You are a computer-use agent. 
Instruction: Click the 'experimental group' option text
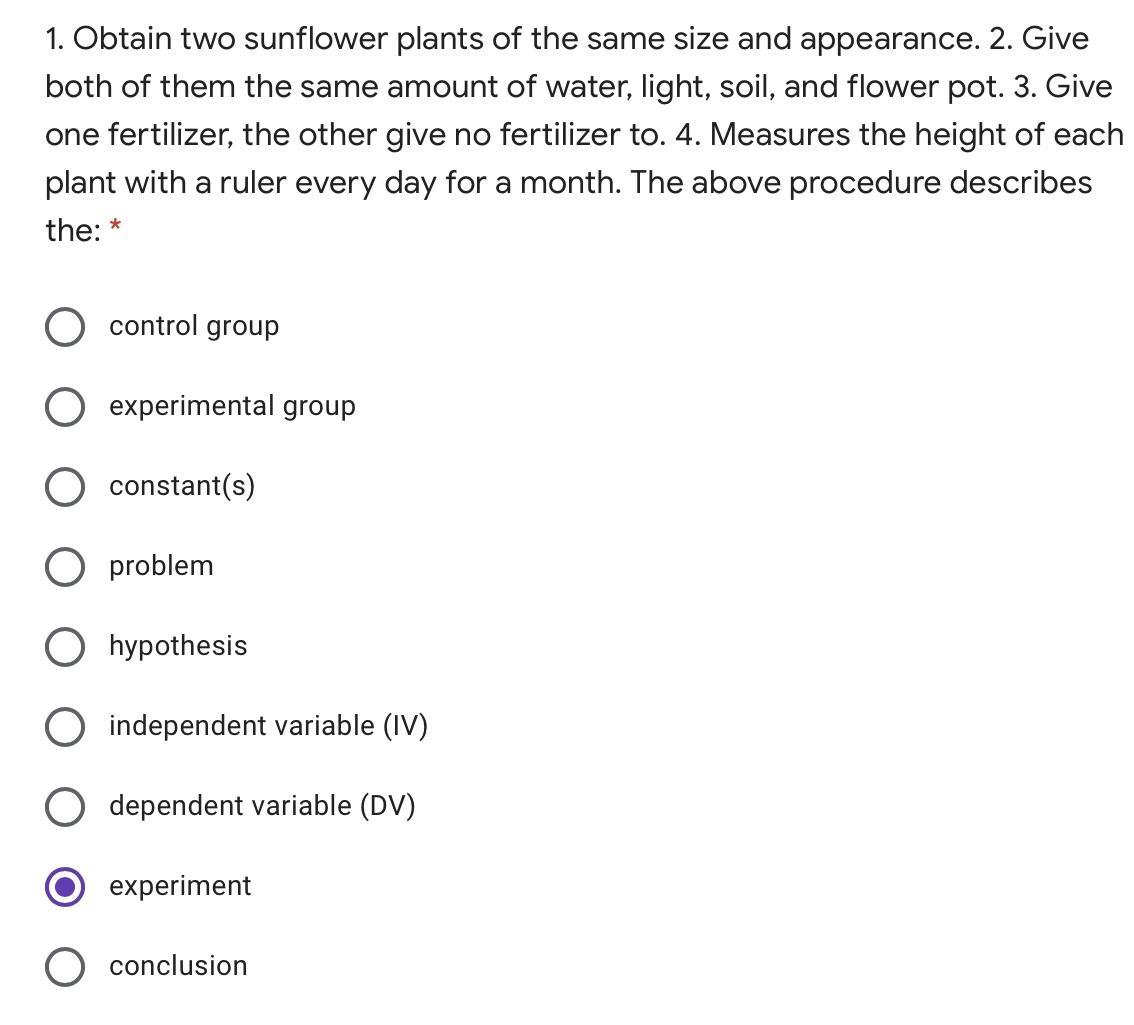click(232, 406)
